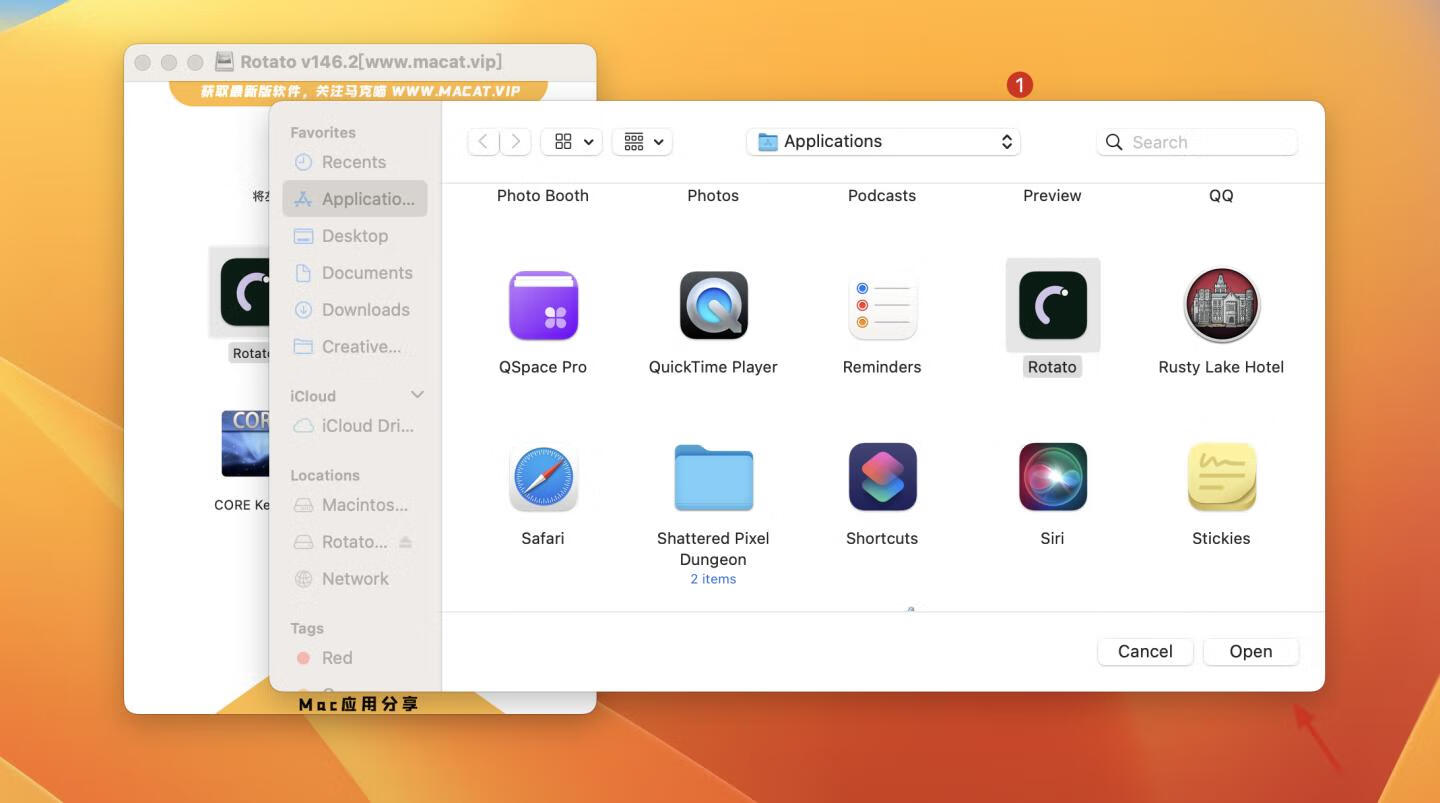Select the Siri icon

1051,477
